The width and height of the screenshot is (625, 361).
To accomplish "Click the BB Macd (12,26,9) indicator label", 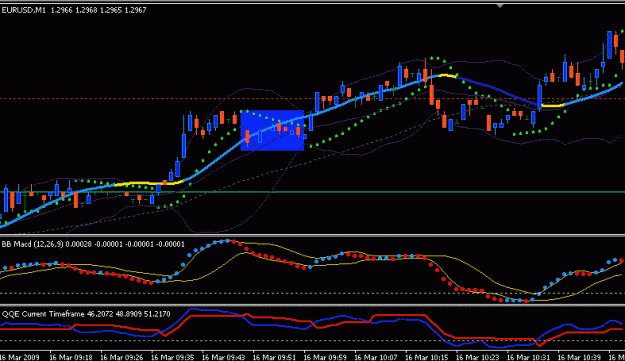I will (x=93, y=244).
